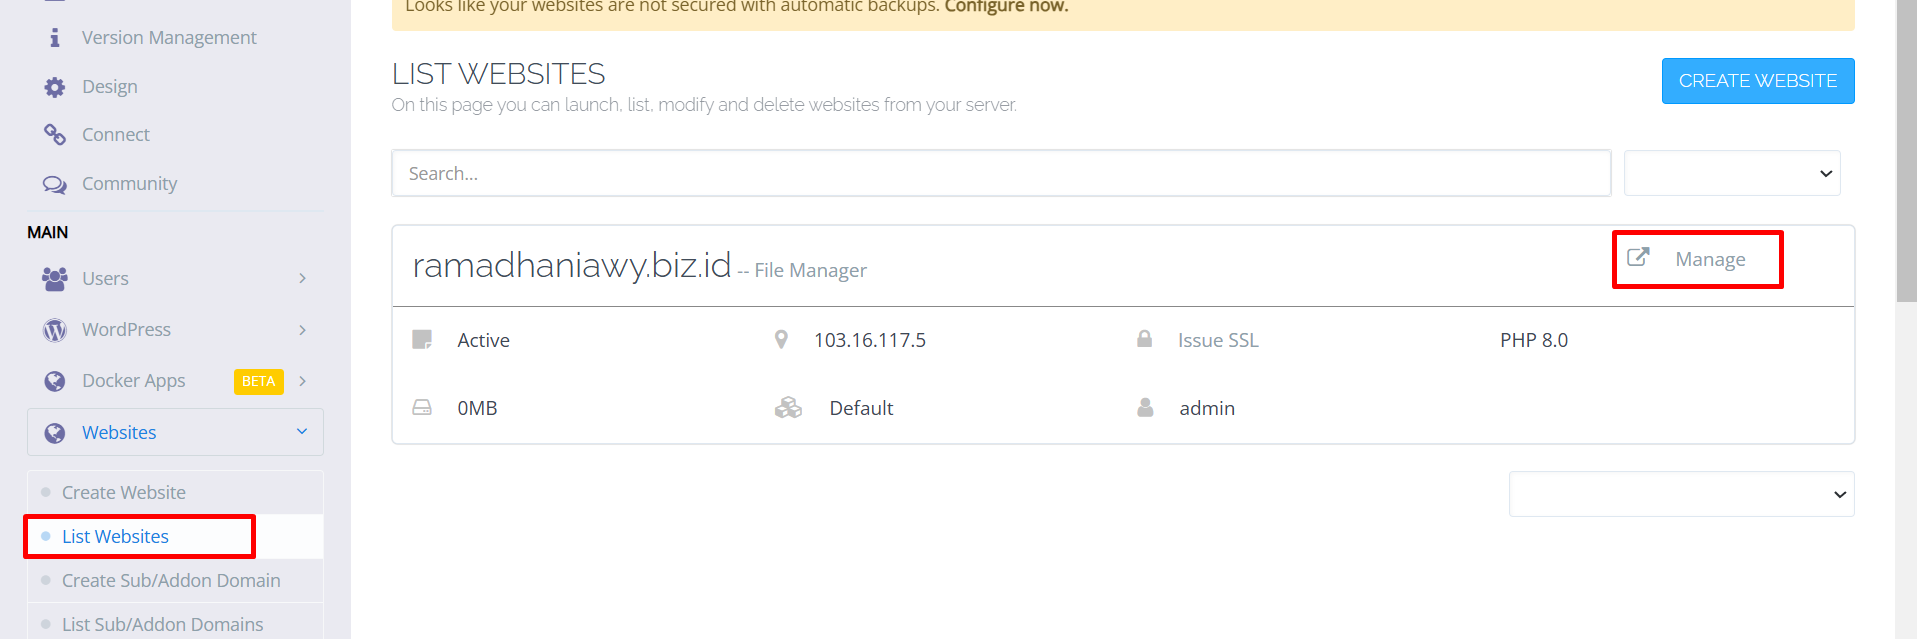
Task: Click the CREATE WEBSITE button
Action: pyautogui.click(x=1758, y=81)
